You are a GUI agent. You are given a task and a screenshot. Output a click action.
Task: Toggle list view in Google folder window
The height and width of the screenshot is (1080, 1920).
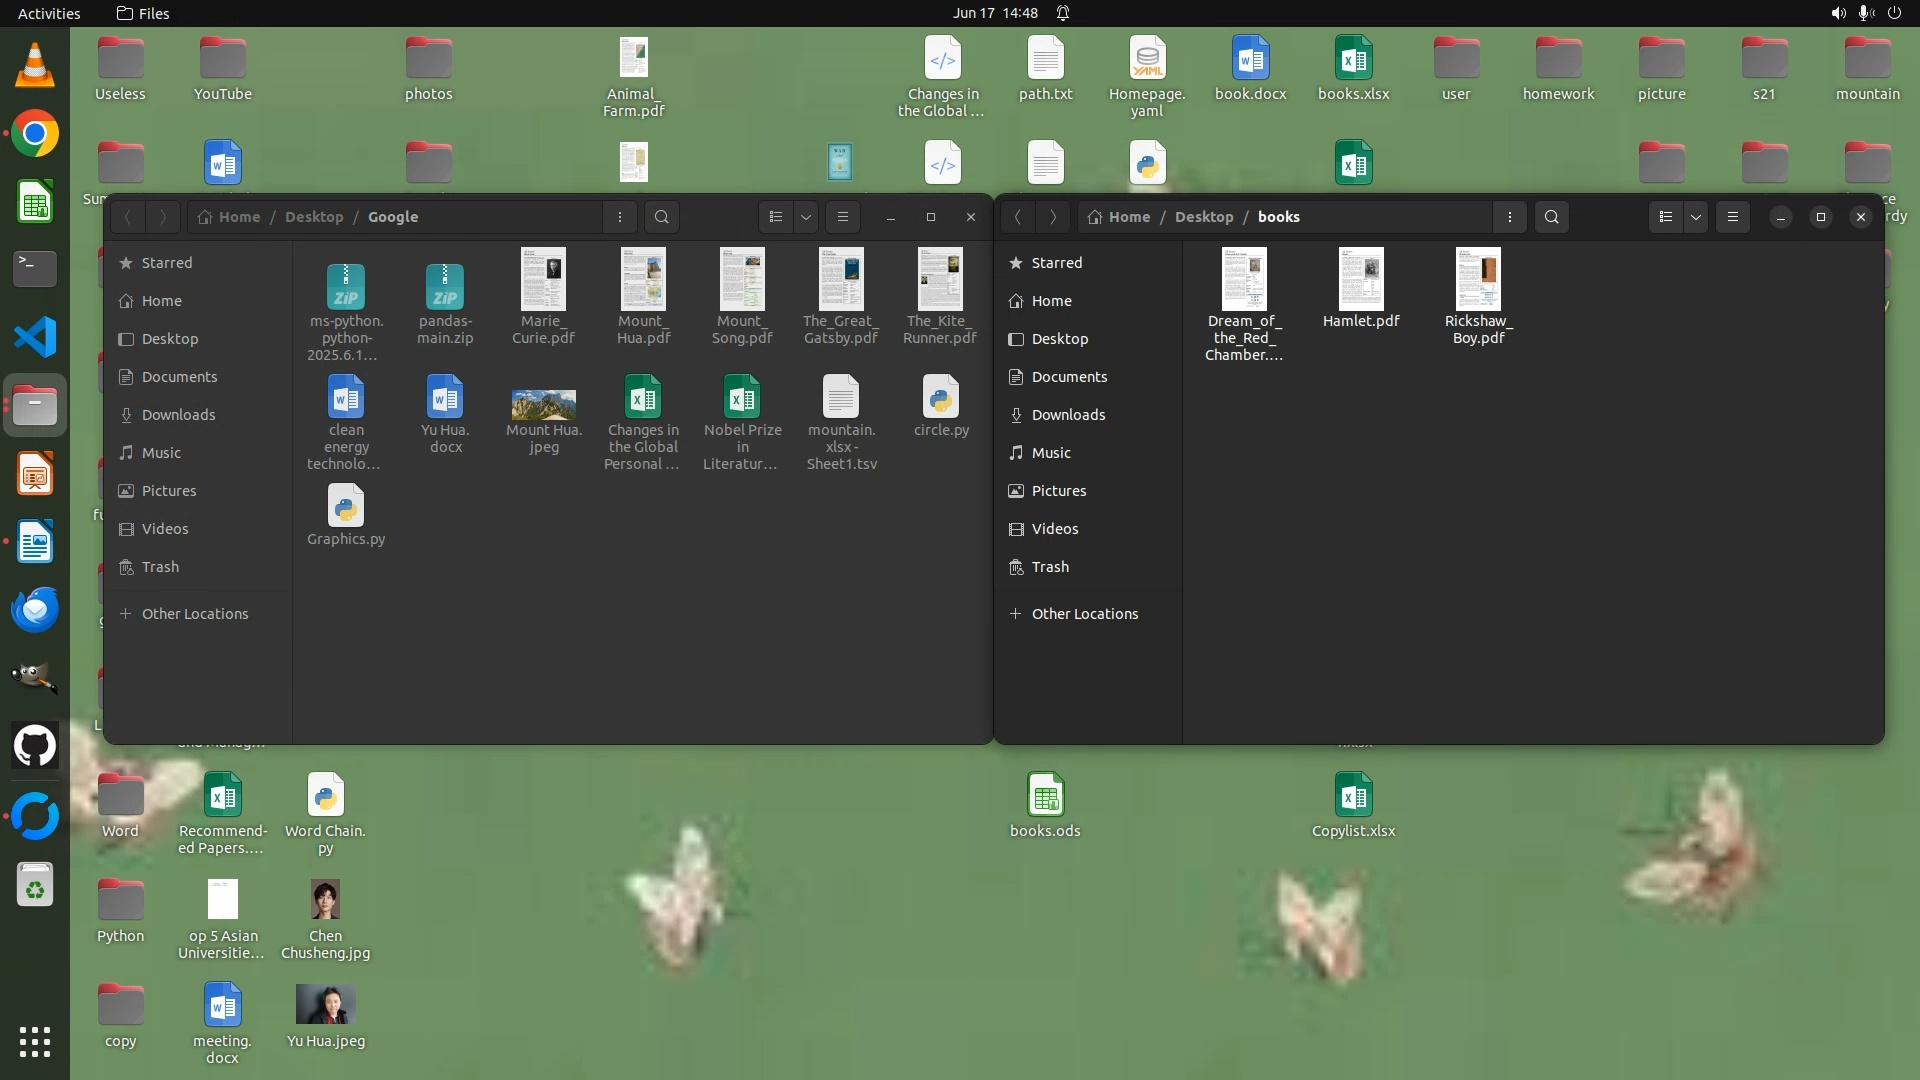[x=776, y=217]
